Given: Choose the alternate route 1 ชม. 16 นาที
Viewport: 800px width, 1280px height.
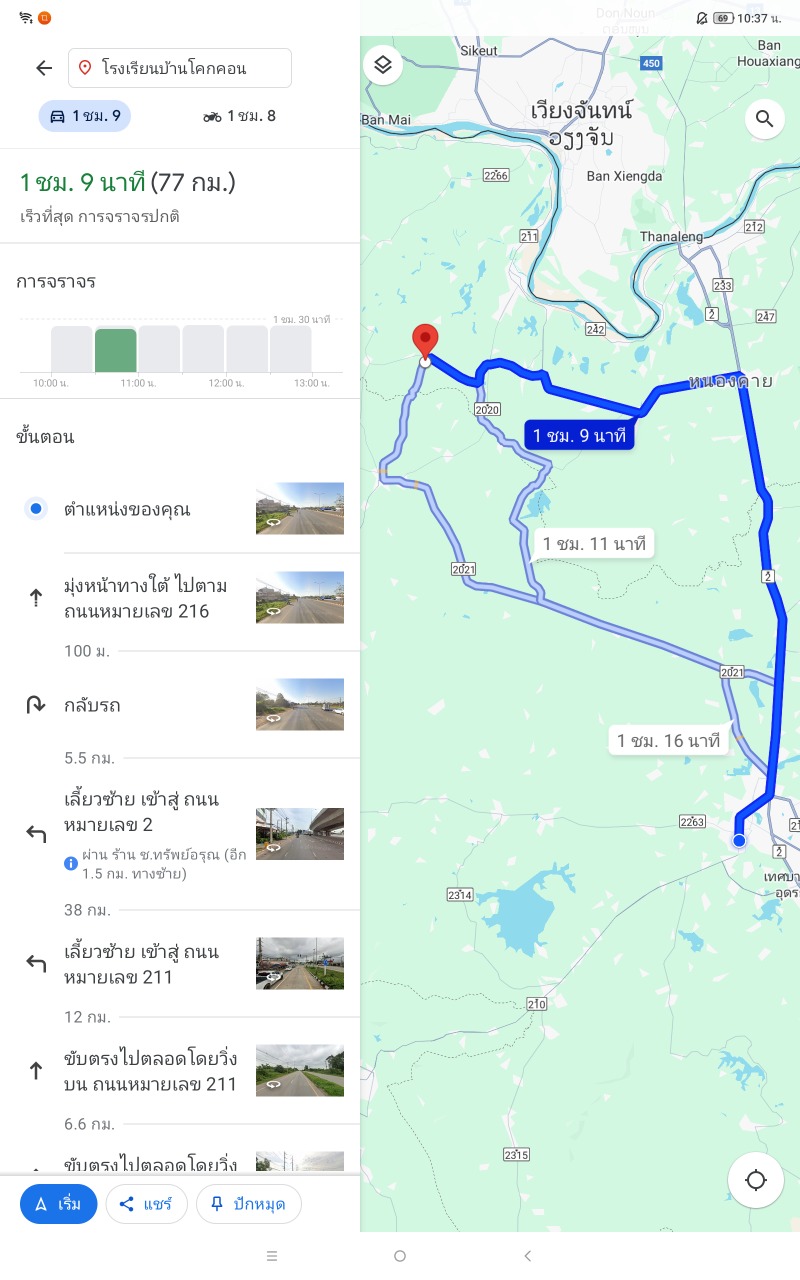Looking at the screenshot, I should point(668,741).
